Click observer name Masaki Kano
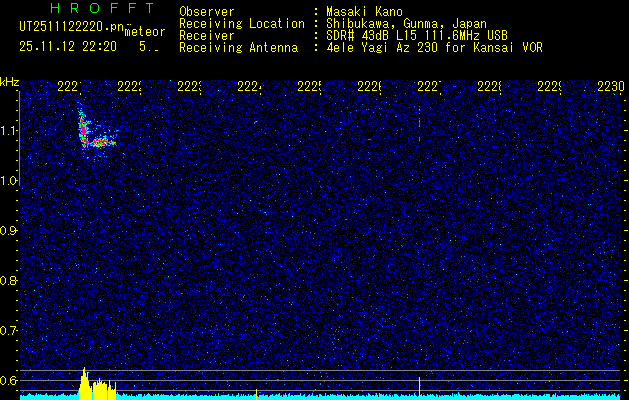629x400 pixels. coord(364,12)
